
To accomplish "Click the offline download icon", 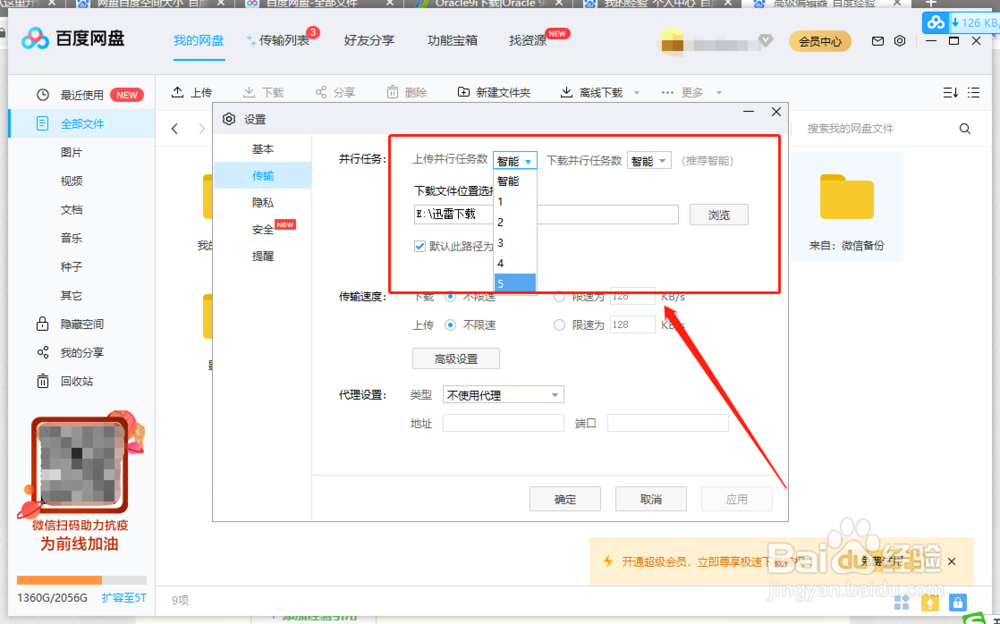I will (x=566, y=93).
